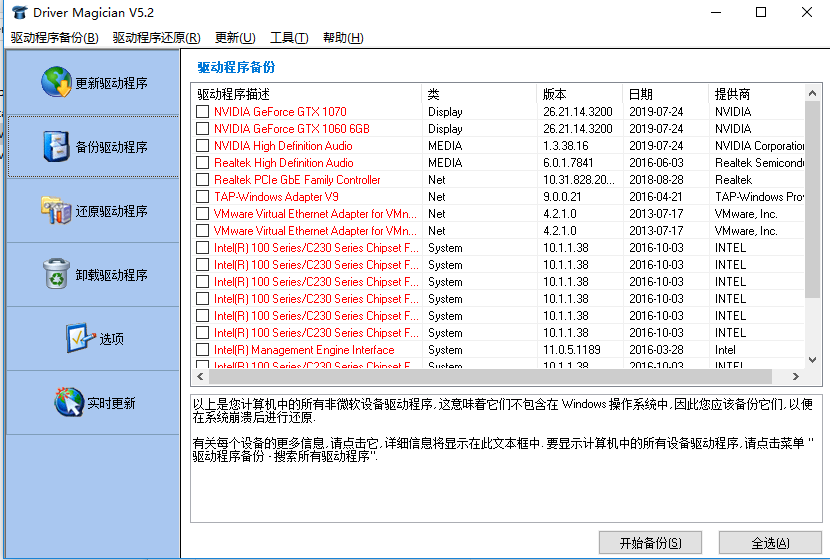Select 实时更新 sidebar label
The height and width of the screenshot is (560, 830).
coord(111,403)
